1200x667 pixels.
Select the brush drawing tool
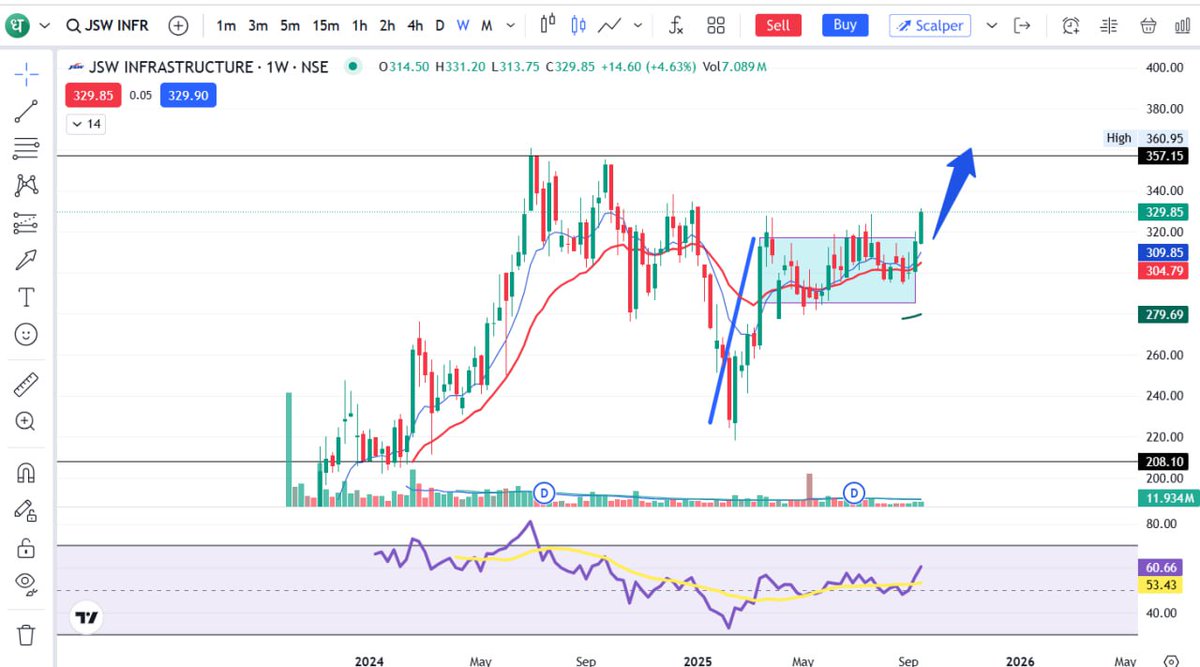(x=26, y=260)
